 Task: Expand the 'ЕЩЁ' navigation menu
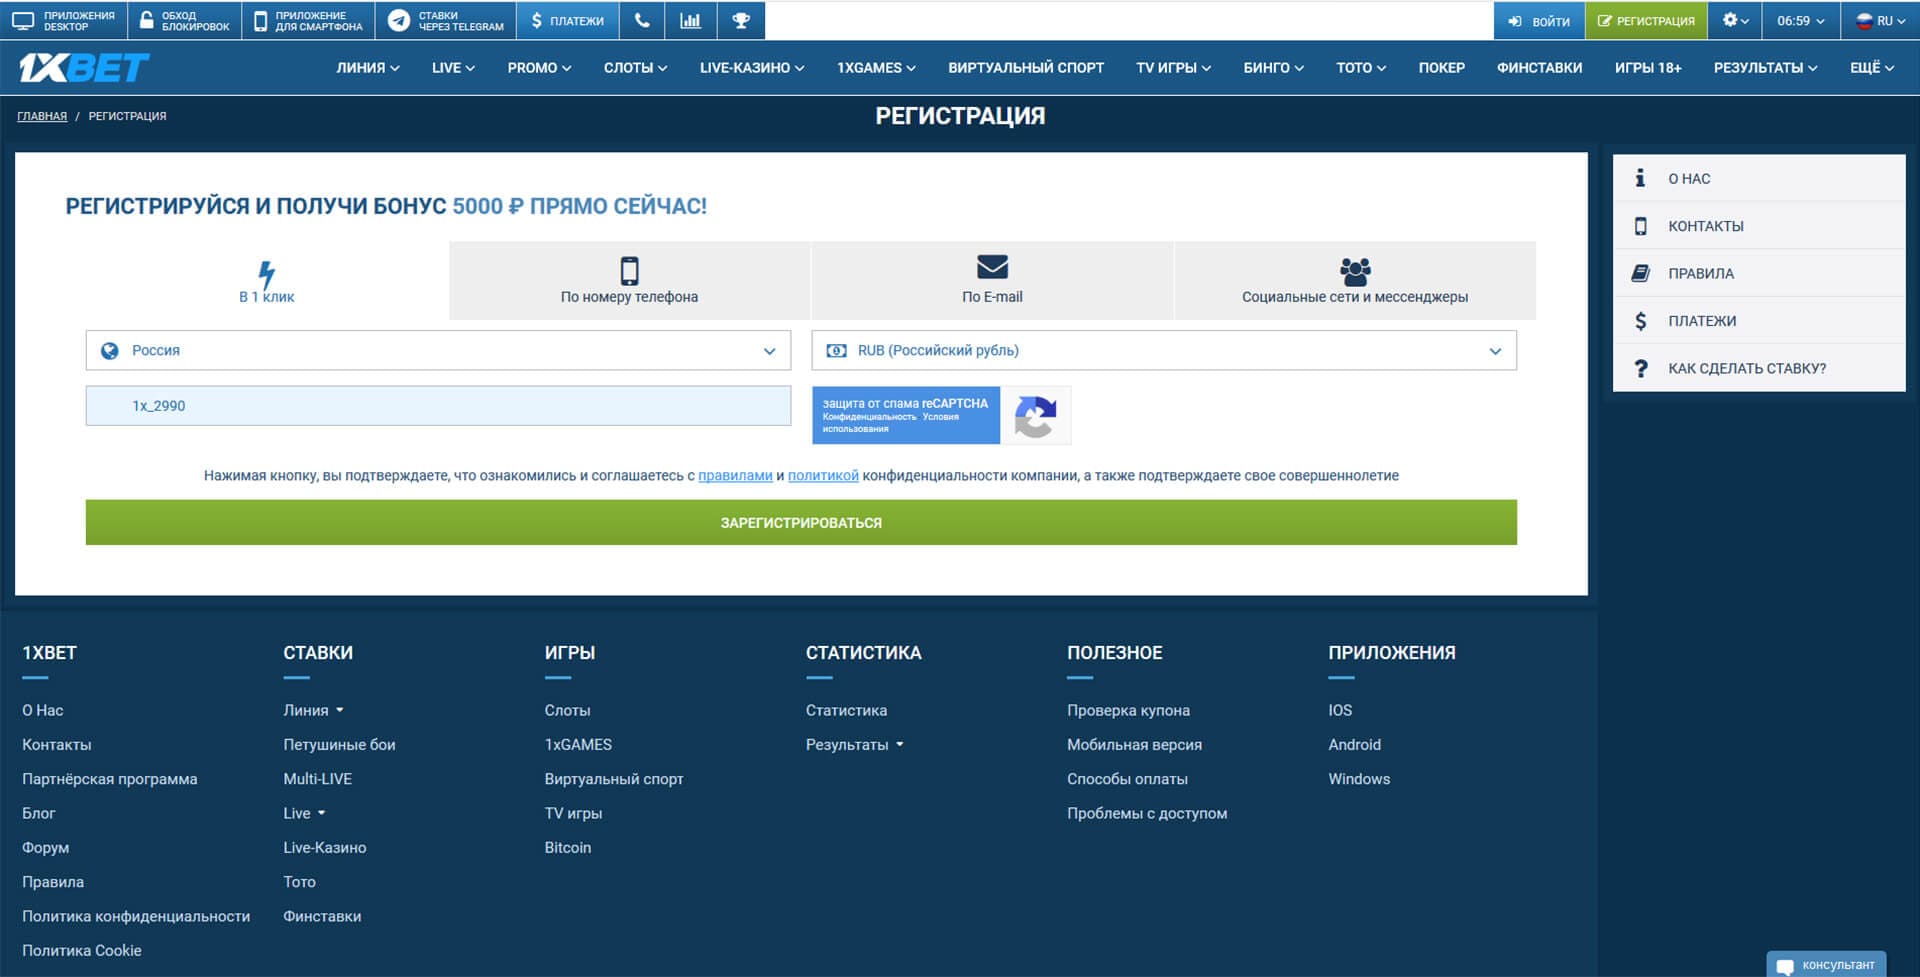[x=1872, y=68]
